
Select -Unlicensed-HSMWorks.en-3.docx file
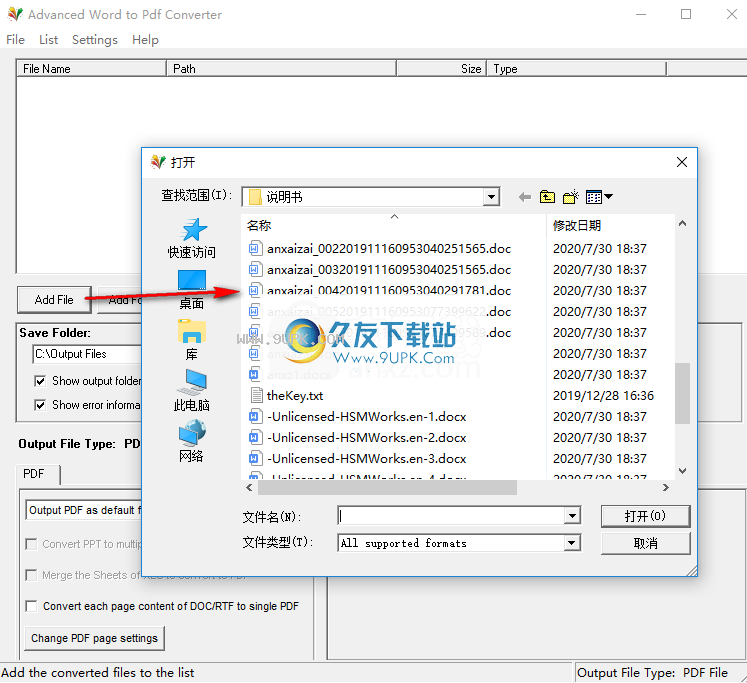pos(357,459)
